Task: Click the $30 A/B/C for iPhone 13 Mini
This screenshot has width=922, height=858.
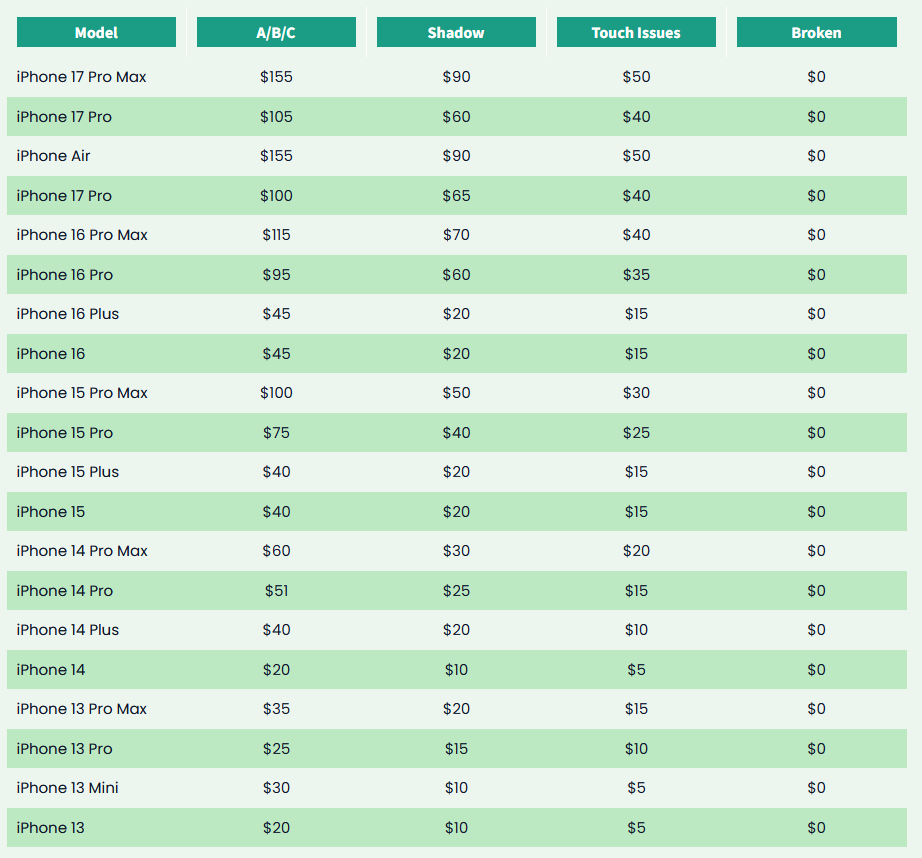Action: [276, 787]
